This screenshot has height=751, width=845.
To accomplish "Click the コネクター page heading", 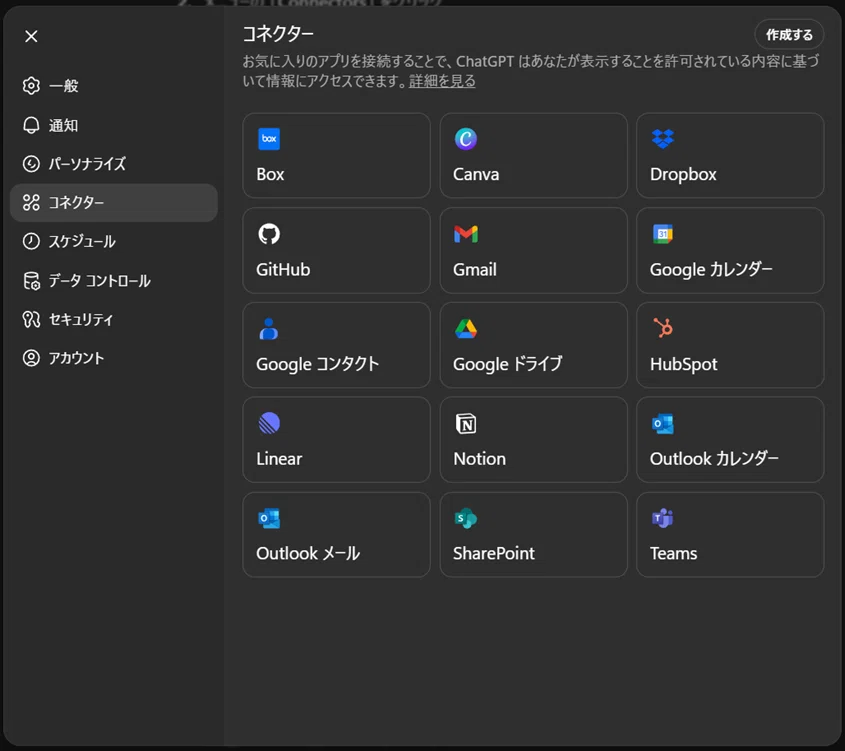I will [x=278, y=34].
